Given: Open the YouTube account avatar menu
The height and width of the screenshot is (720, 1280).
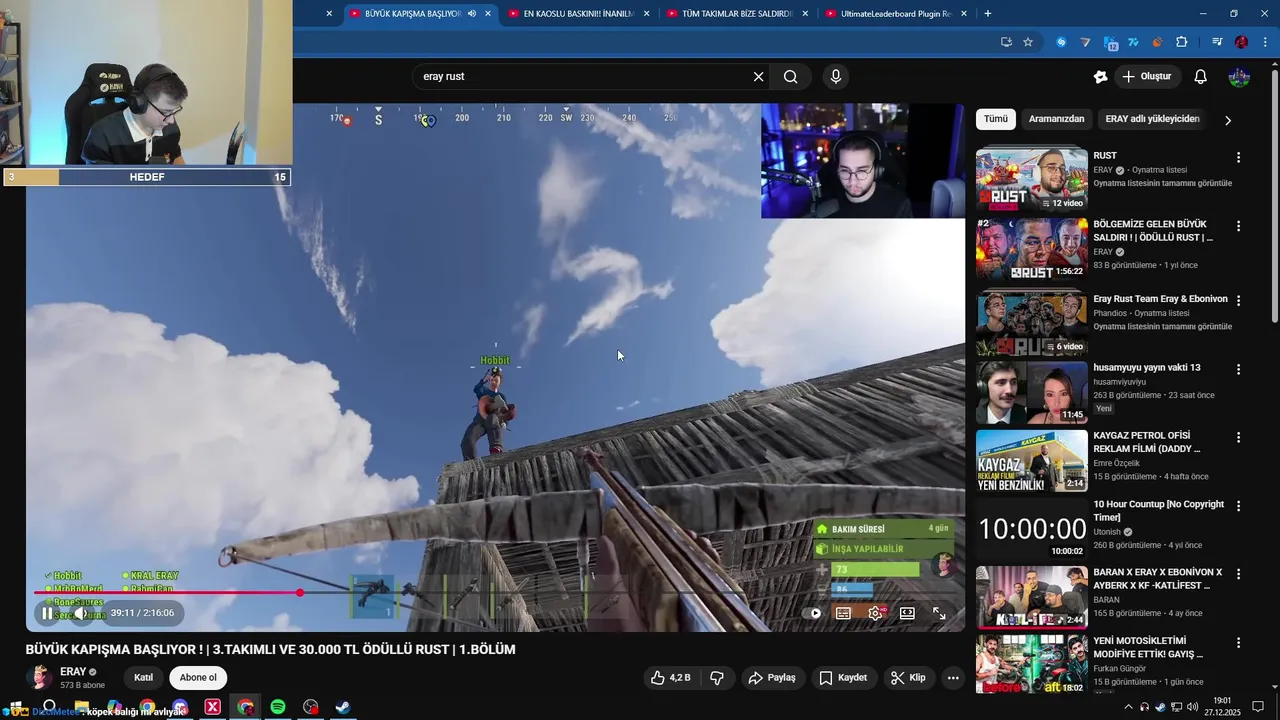Looking at the screenshot, I should (x=1240, y=77).
